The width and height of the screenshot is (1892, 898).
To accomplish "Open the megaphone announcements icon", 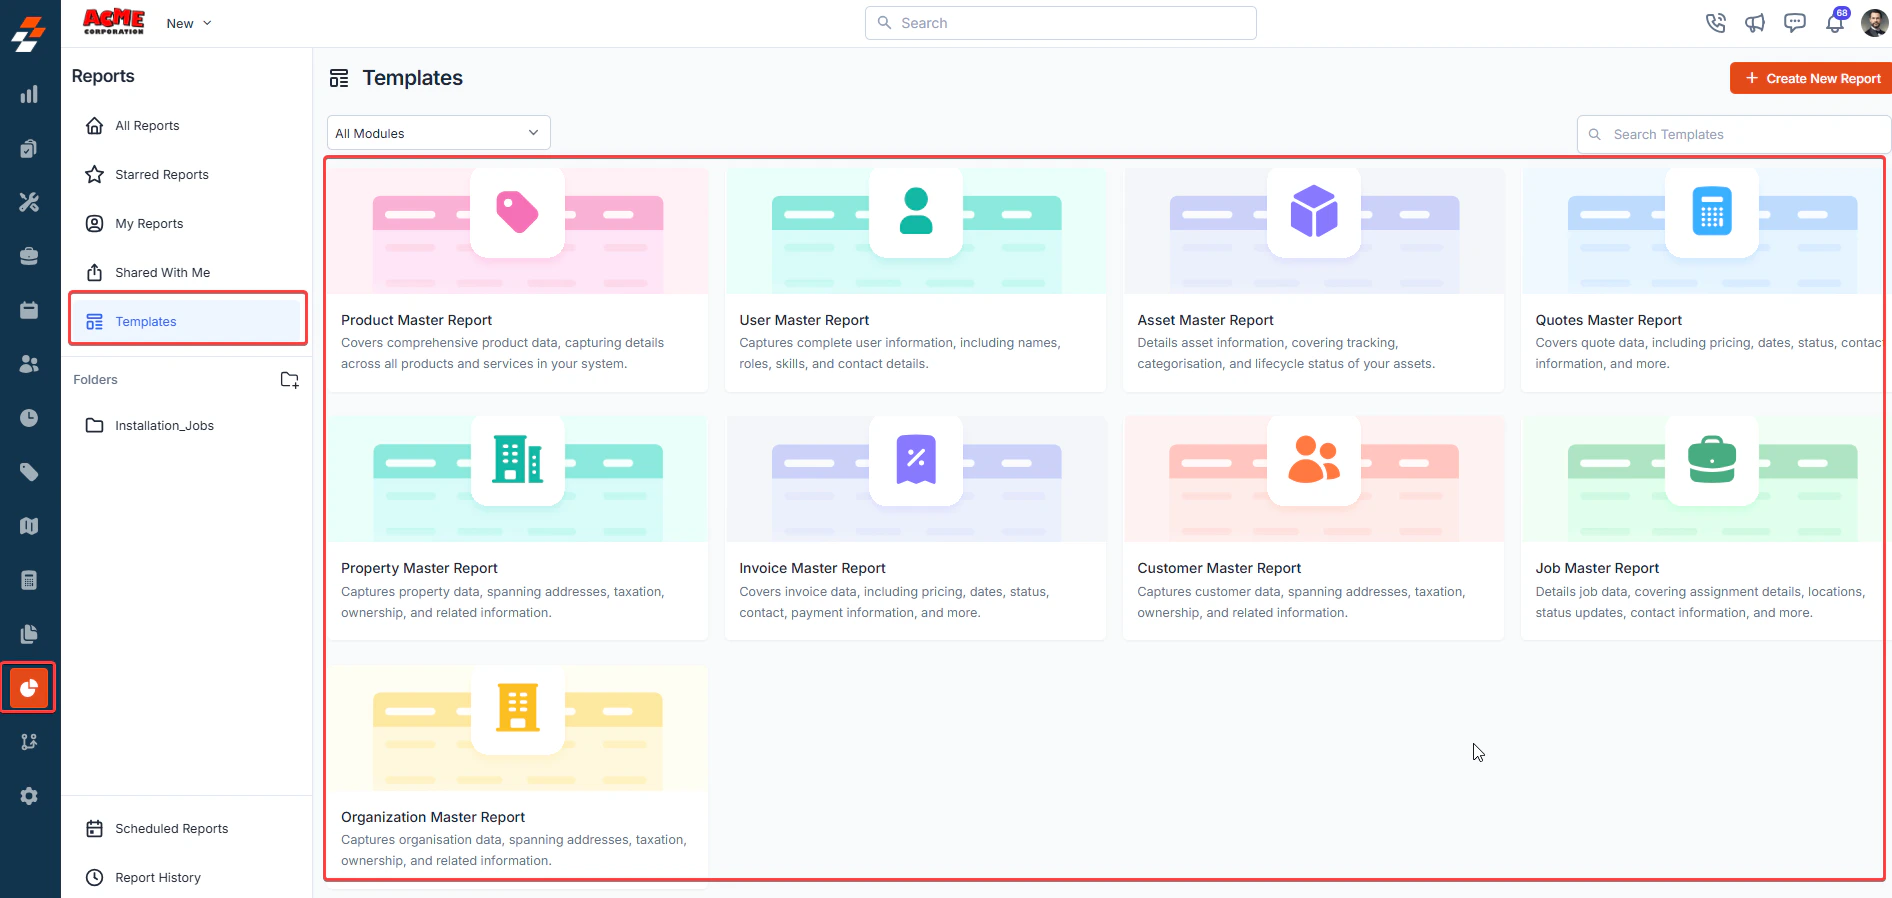I will (1755, 22).
